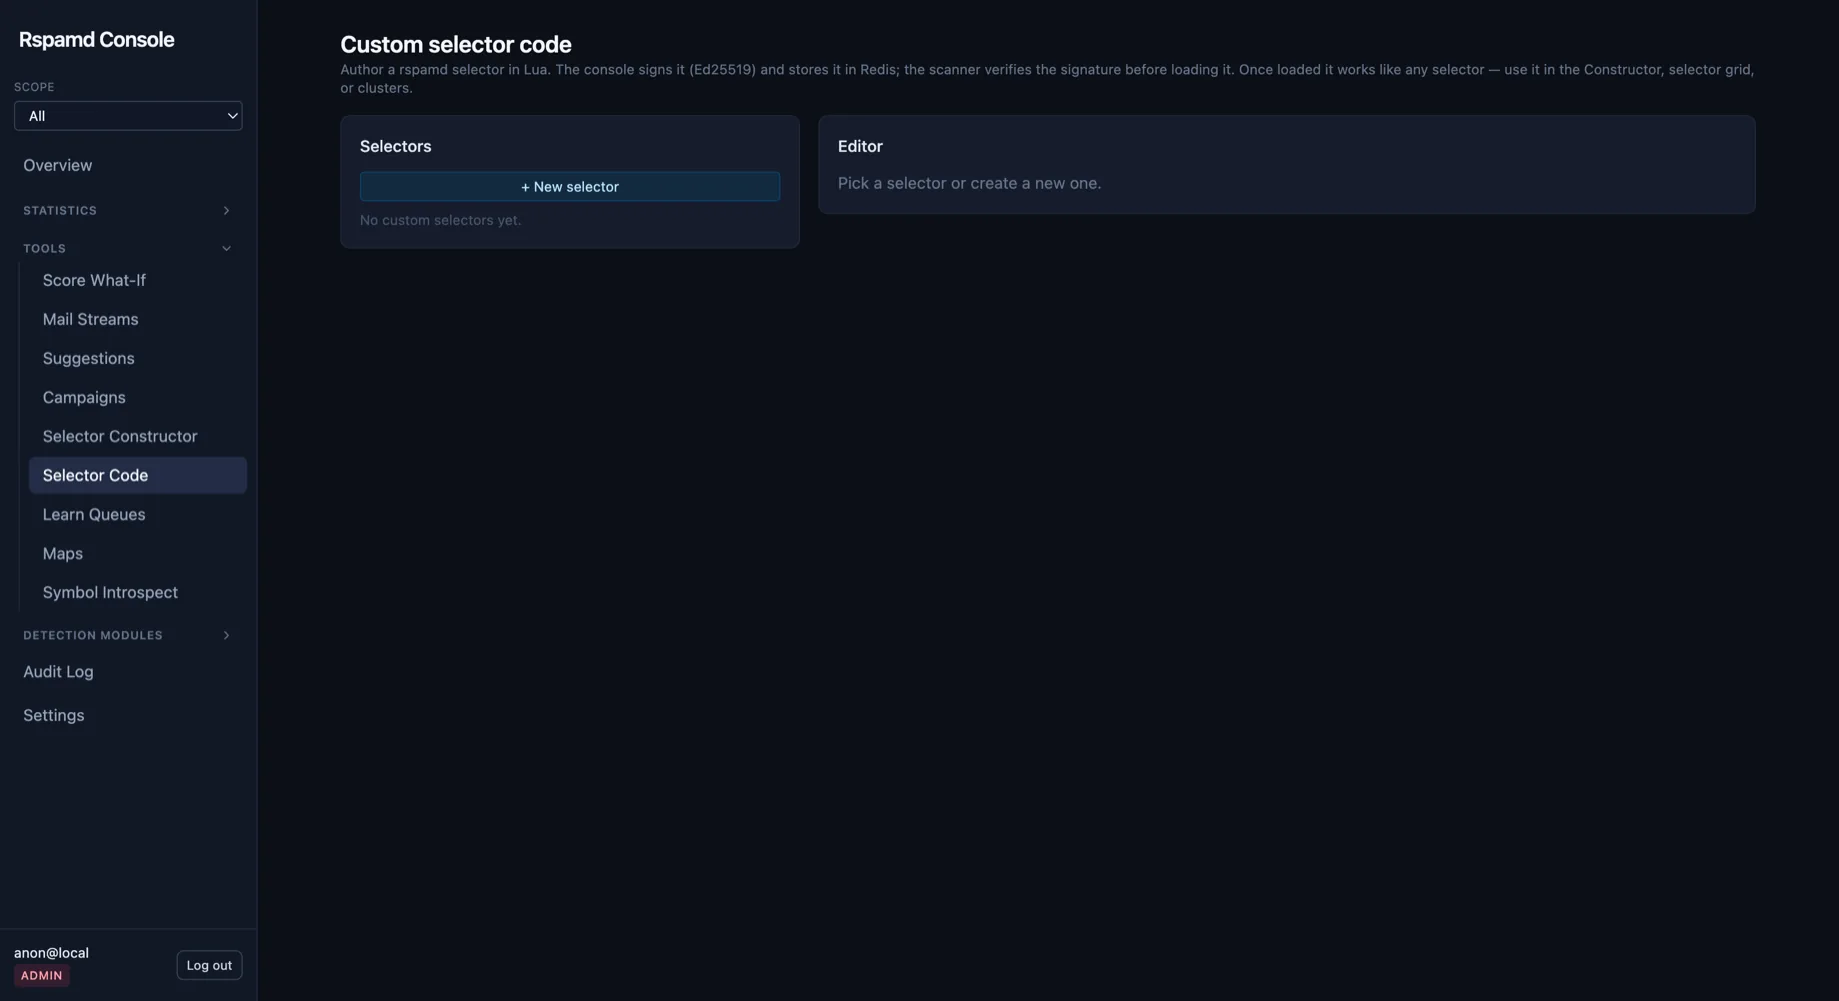
Task: Expand the Statistics section chevron
Action: (226, 211)
